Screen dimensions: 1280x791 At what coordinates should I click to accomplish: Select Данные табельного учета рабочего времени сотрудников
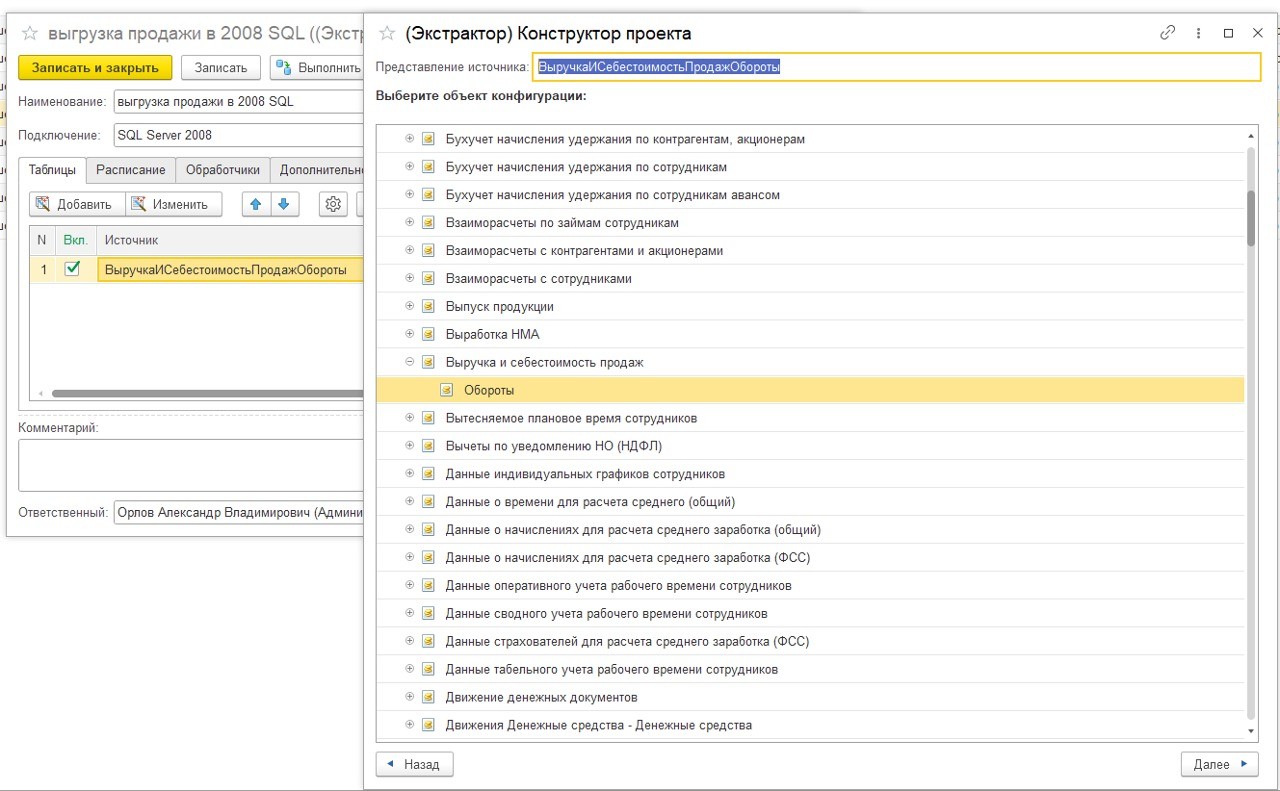(x=611, y=669)
